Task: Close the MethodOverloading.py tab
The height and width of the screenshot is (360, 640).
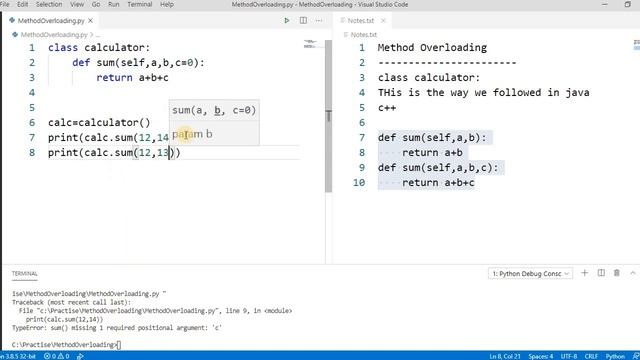Action: pos(91,20)
